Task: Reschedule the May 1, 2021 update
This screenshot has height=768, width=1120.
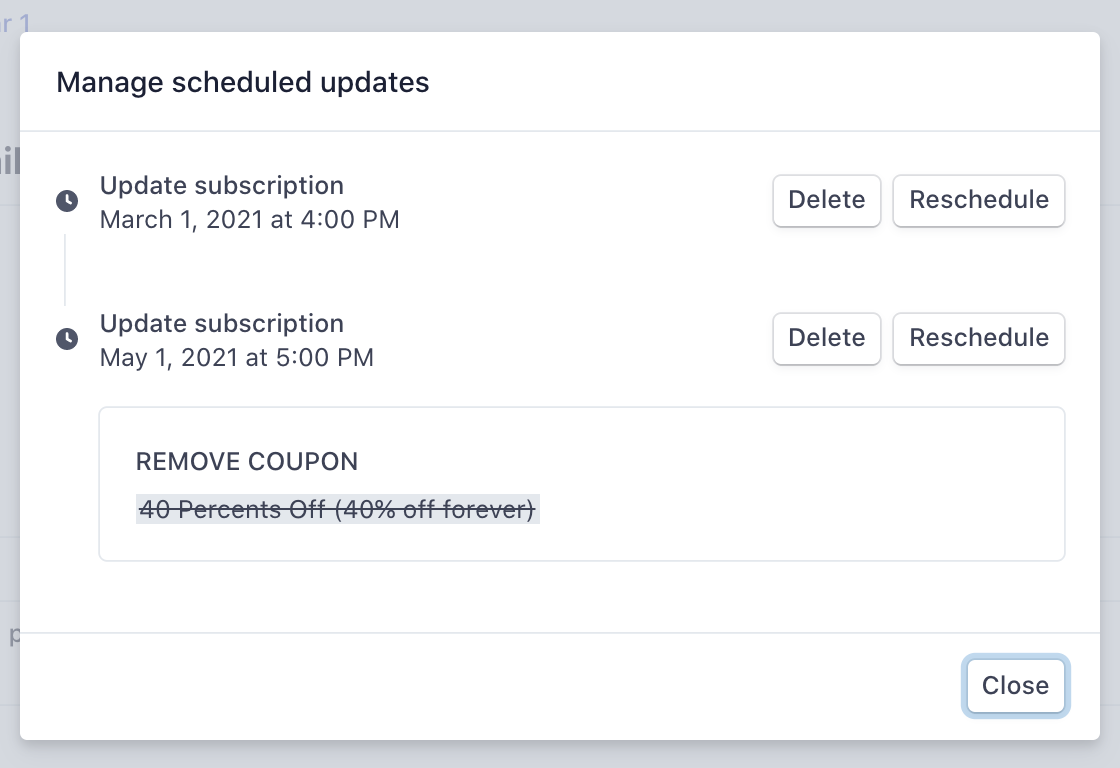Action: coord(978,338)
